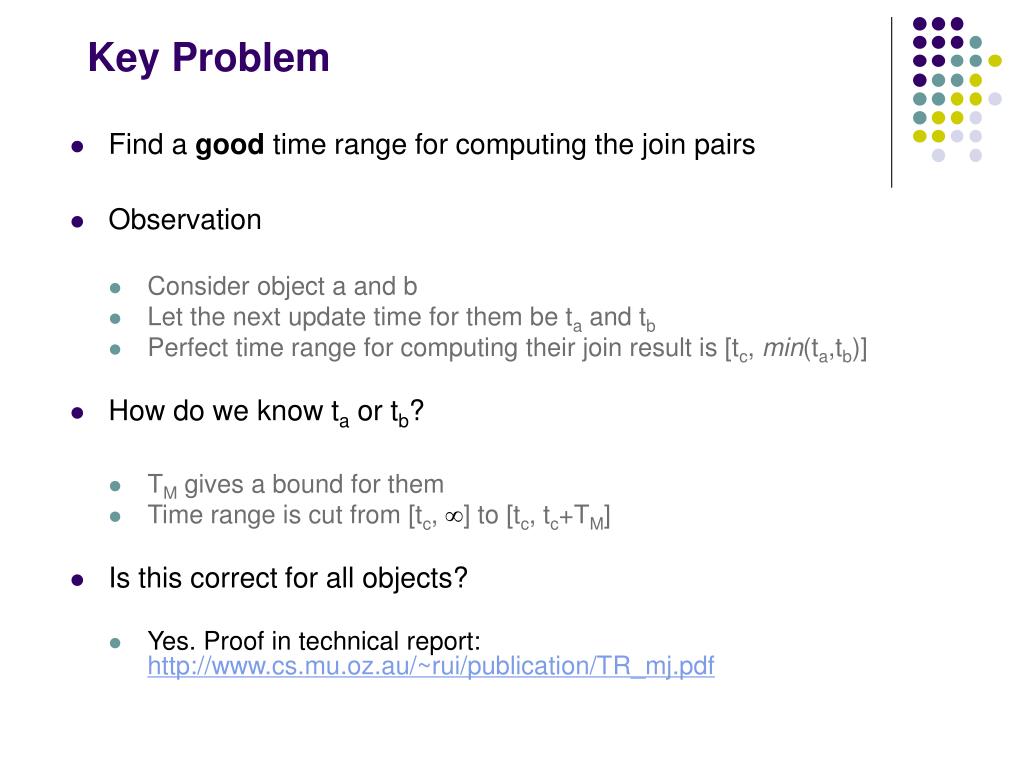Viewport: 1024px width, 768px height.
Task: Click the teal bullet beside "Consider object a and b"
Action: coord(116,288)
